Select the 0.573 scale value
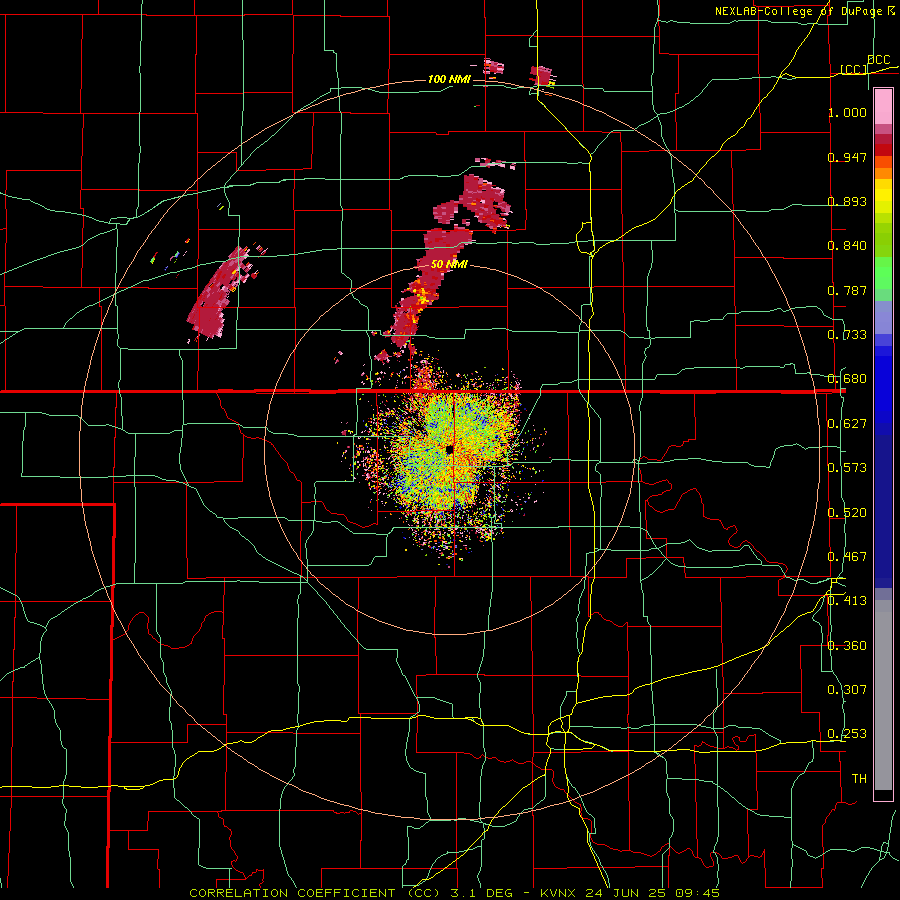Image resolution: width=900 pixels, height=900 pixels. (x=847, y=468)
